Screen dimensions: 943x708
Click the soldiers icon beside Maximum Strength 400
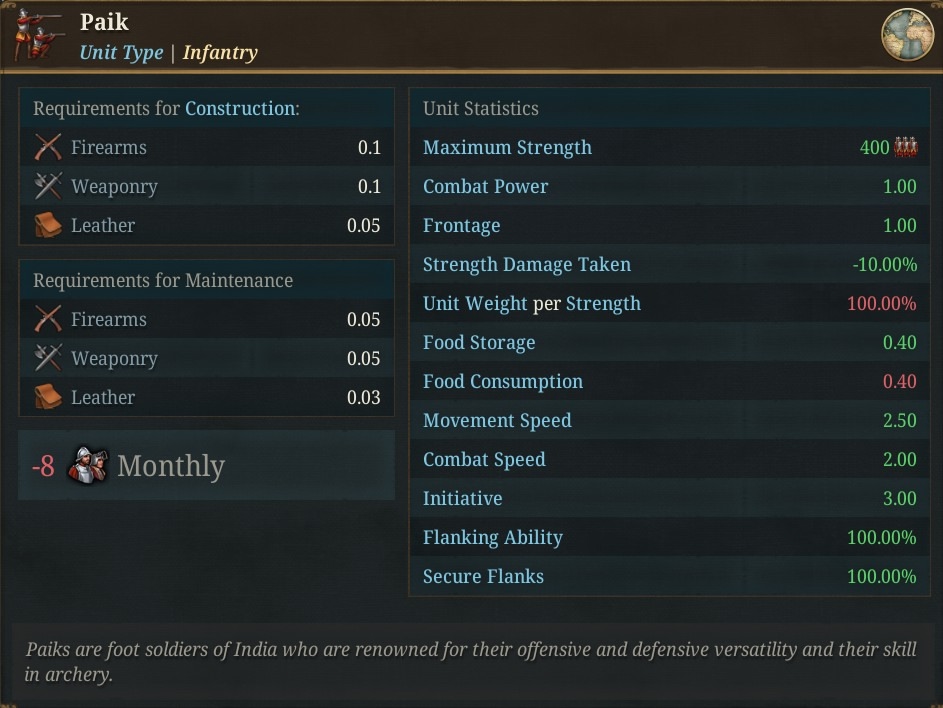coord(905,147)
